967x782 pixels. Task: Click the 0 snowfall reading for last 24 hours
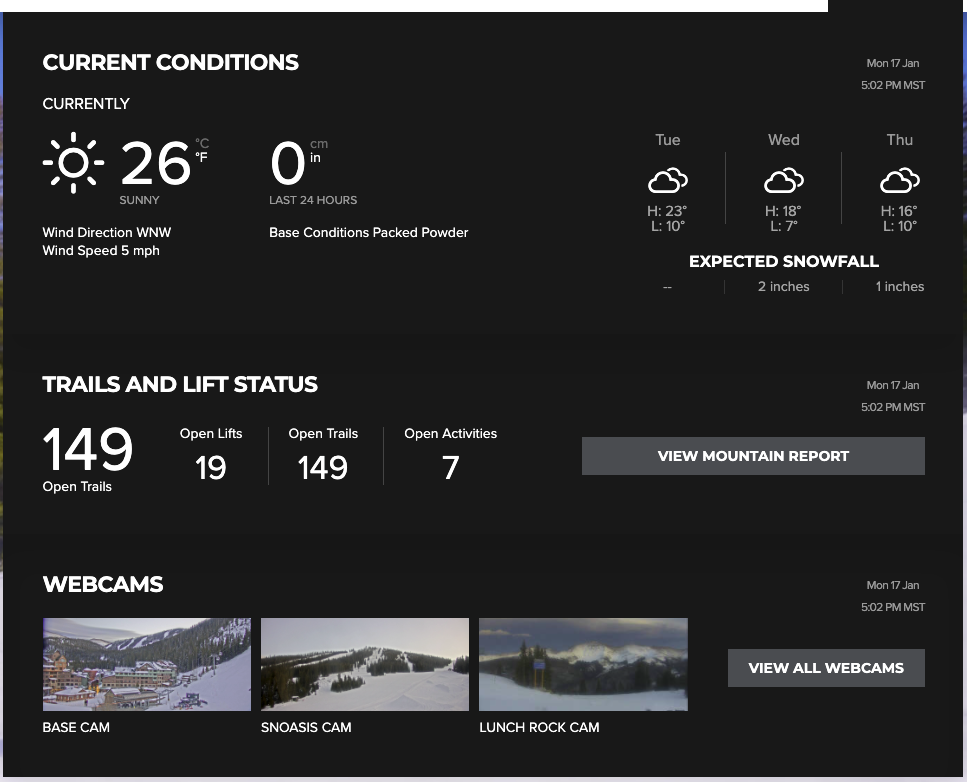point(287,163)
